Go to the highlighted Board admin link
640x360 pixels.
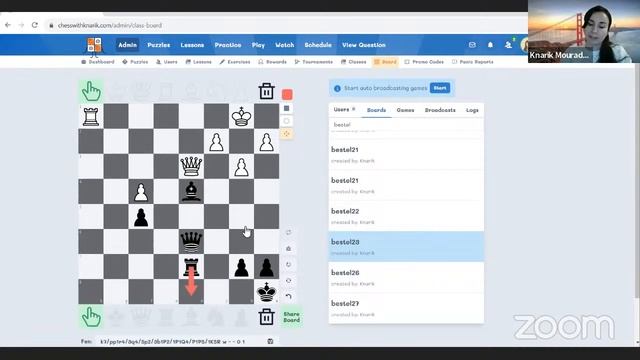[385, 62]
